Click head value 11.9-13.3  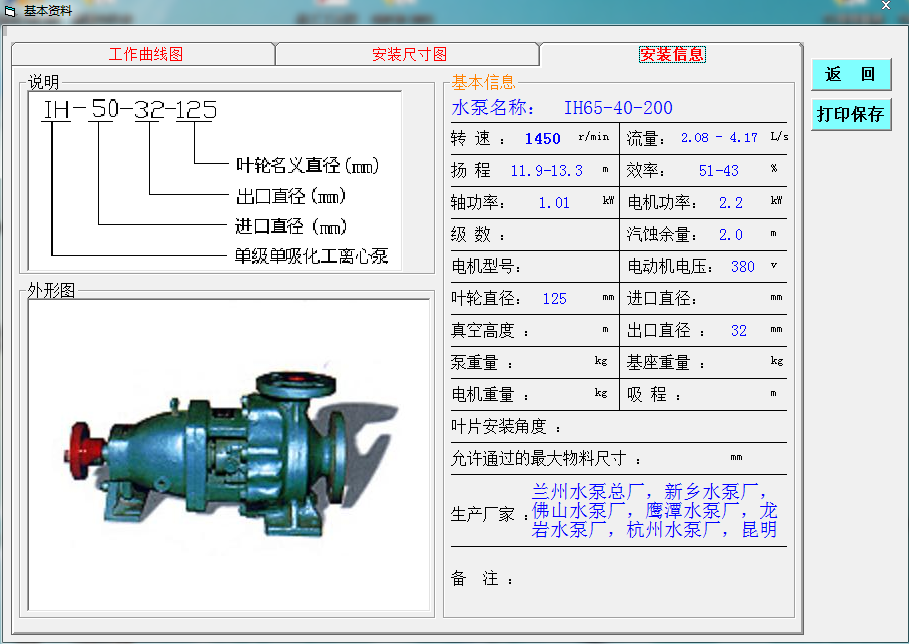click(x=546, y=171)
